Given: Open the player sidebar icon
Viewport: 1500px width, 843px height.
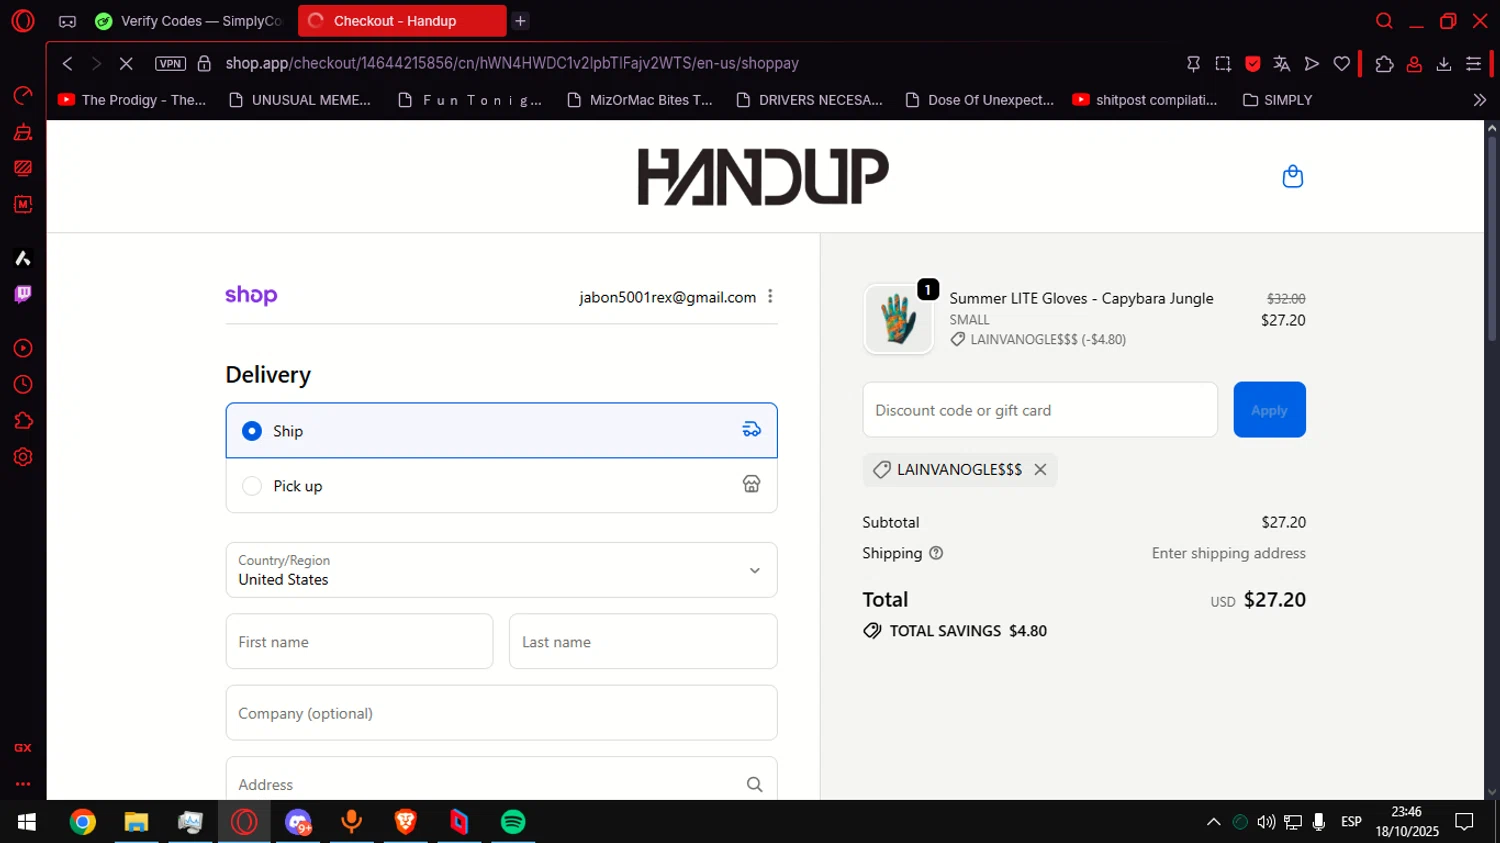Looking at the screenshot, I should [x=23, y=349].
